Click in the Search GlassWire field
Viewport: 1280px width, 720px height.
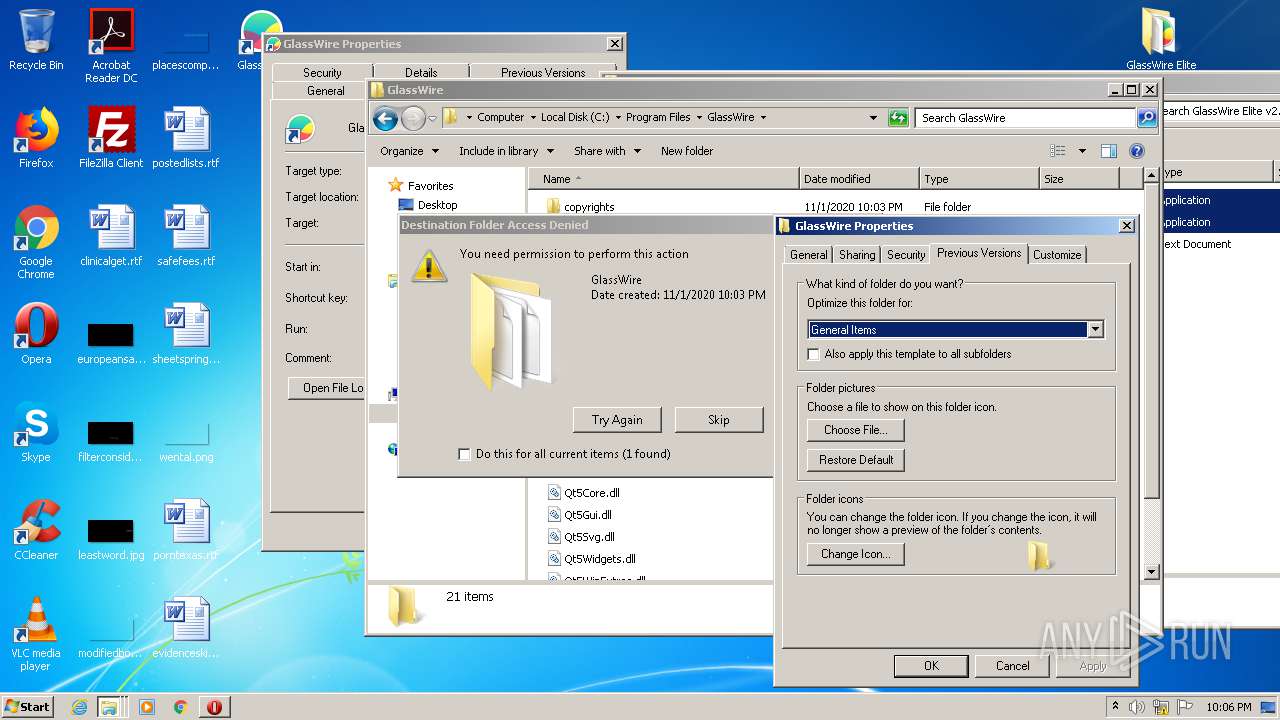[1026, 118]
